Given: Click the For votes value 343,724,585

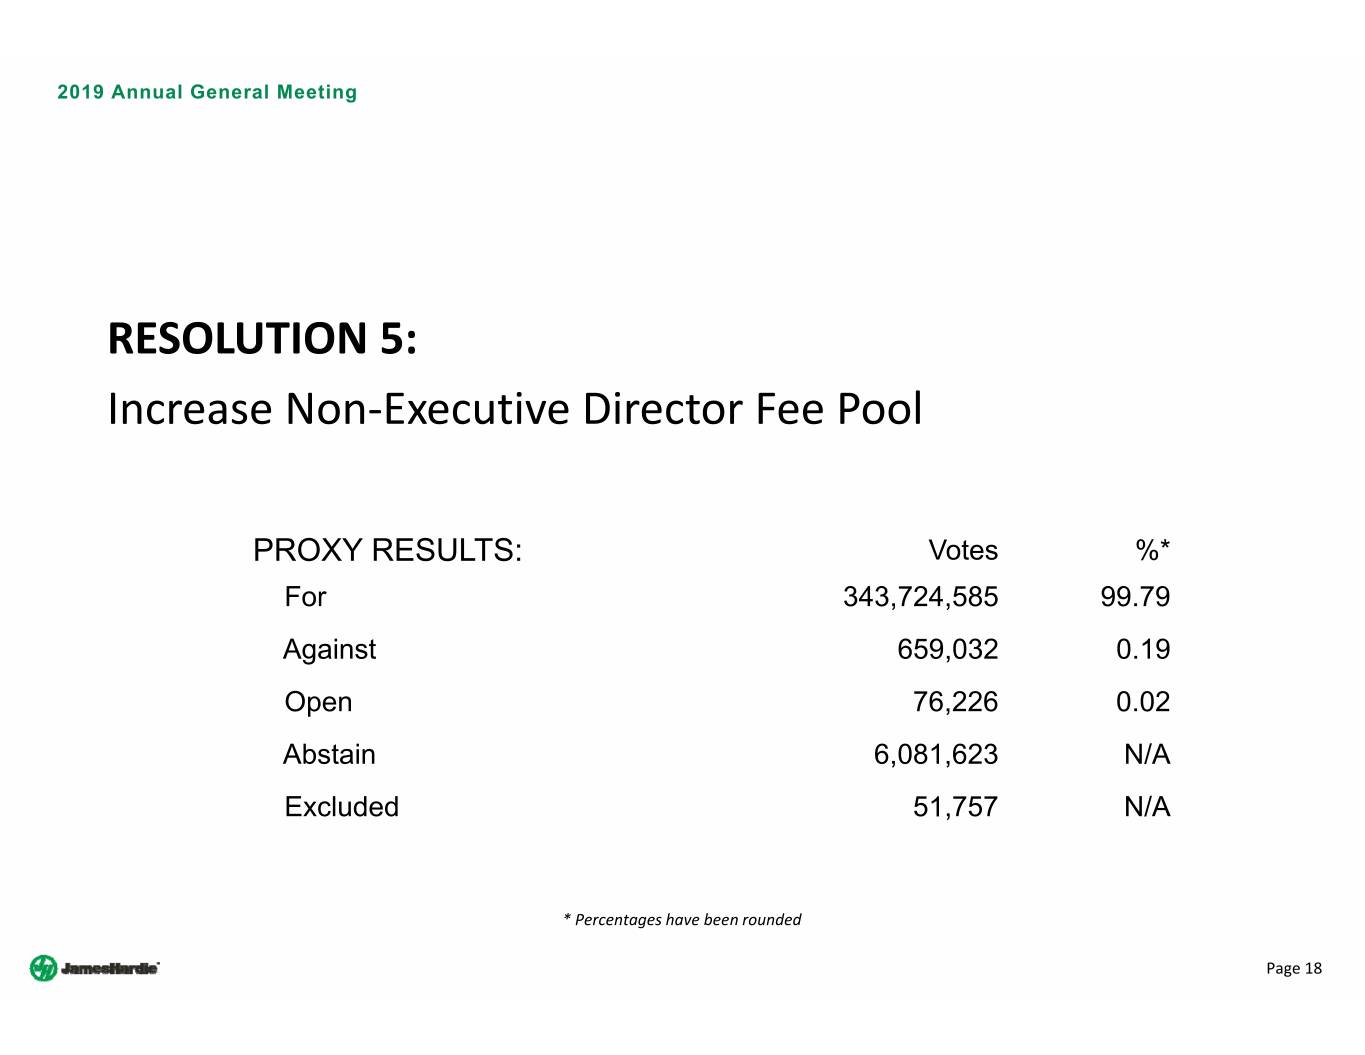Looking at the screenshot, I should pyautogui.click(x=920, y=597).
